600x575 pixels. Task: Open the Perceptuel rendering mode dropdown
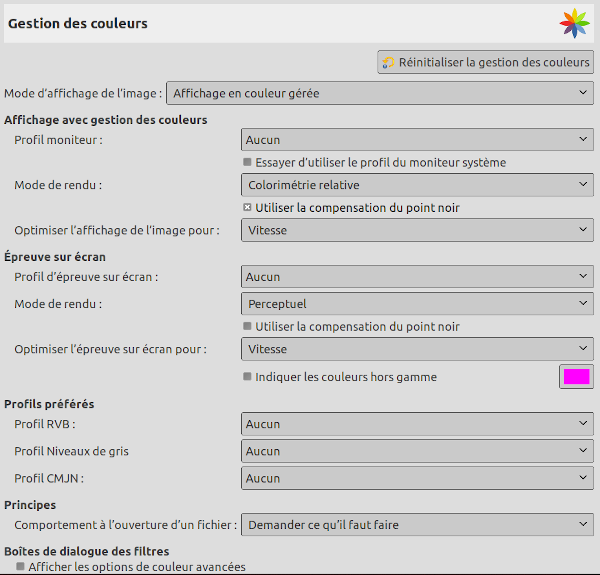point(417,304)
